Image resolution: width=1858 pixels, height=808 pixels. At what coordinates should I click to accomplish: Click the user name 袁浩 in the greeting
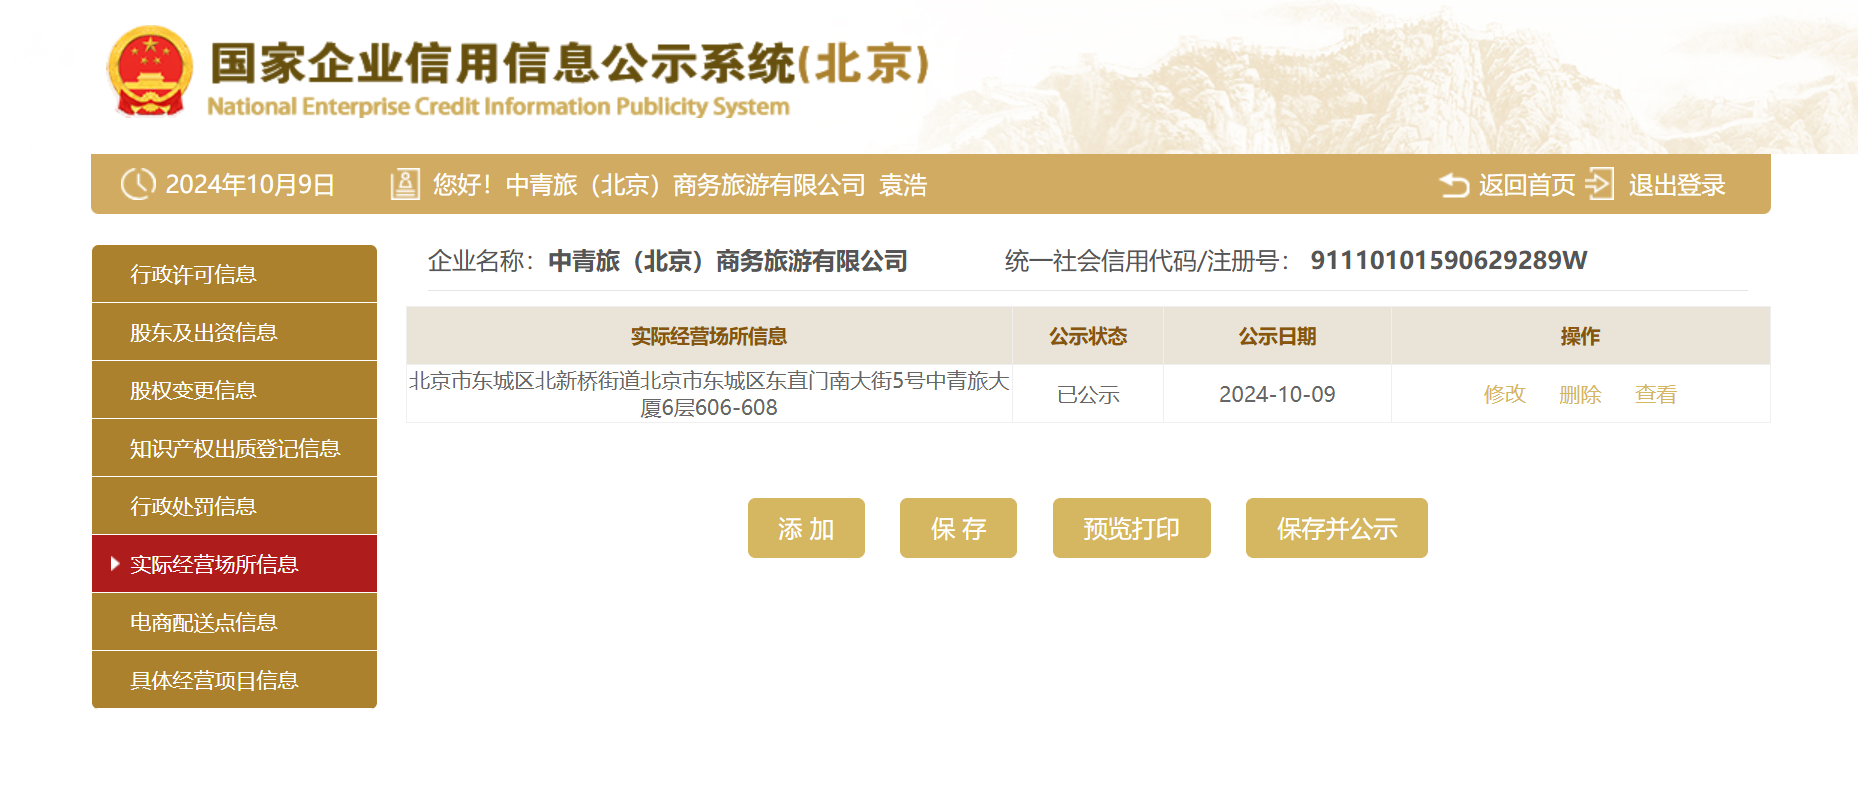point(903,185)
